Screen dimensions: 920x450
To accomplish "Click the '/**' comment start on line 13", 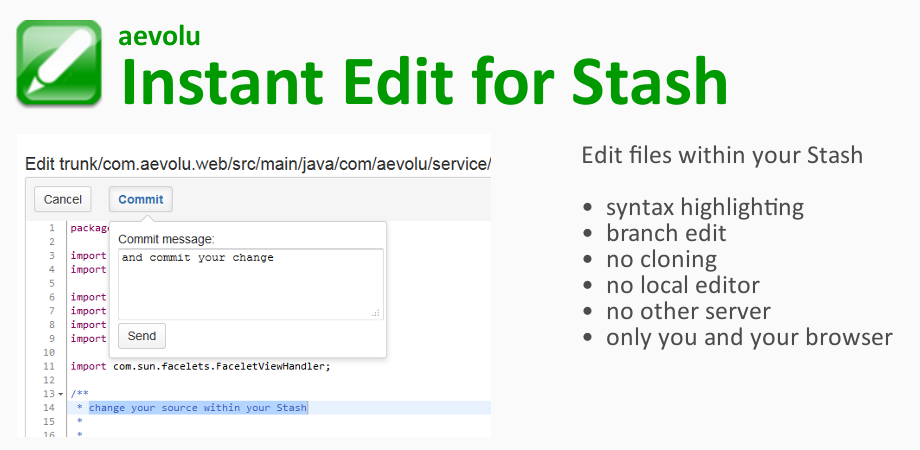I will [79, 394].
